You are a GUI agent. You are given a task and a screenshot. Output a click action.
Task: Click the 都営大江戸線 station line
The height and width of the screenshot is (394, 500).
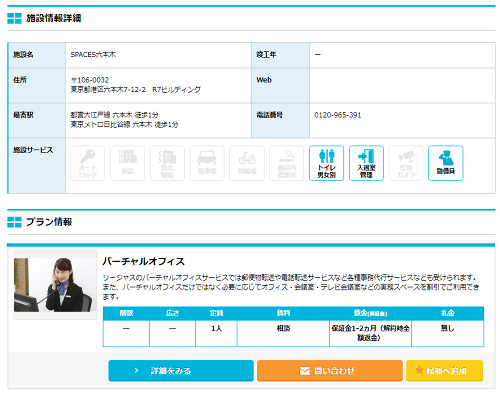click(114, 115)
